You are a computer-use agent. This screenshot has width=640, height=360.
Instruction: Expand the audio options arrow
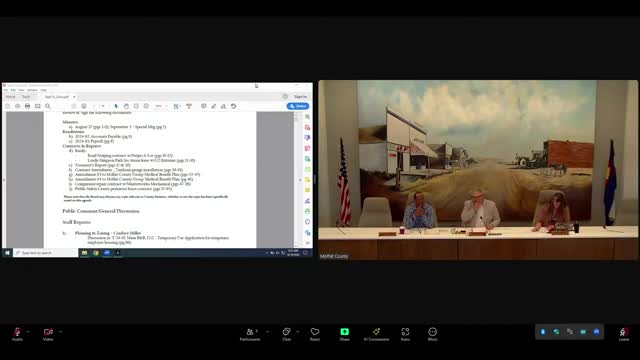click(28, 331)
